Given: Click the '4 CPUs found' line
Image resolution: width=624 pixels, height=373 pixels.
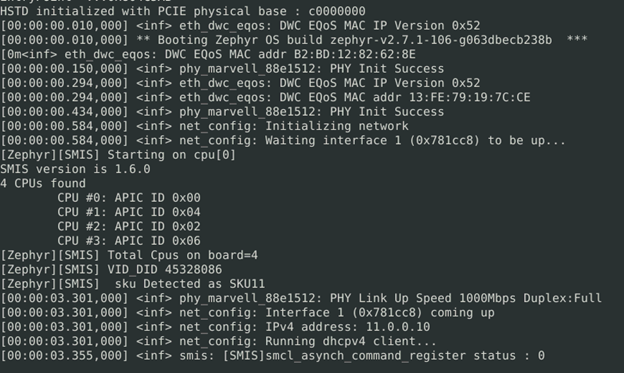Looking at the screenshot, I should pyautogui.click(x=43, y=184).
